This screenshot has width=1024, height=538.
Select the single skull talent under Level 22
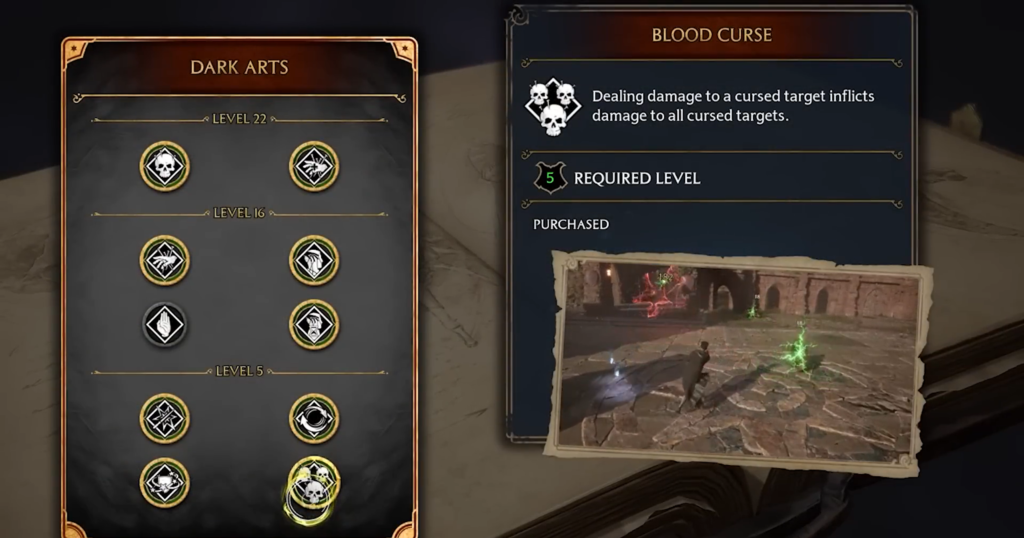(x=165, y=166)
